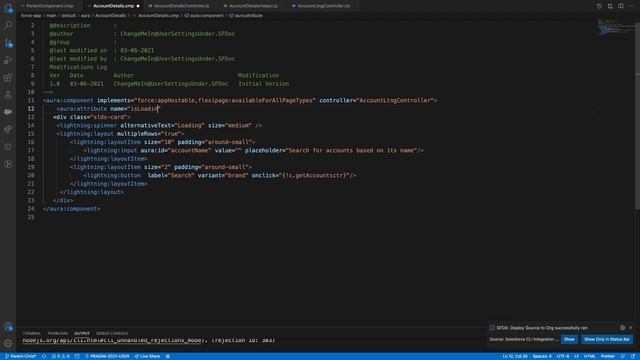
Task: Change the LF line ending in the status bar
Action: tap(576, 356)
